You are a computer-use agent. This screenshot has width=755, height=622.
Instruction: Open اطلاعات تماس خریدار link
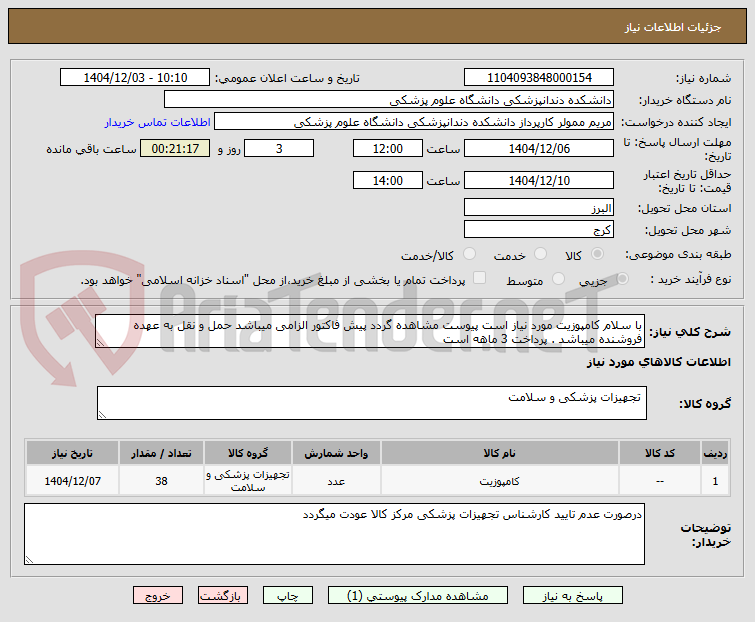click(x=157, y=122)
